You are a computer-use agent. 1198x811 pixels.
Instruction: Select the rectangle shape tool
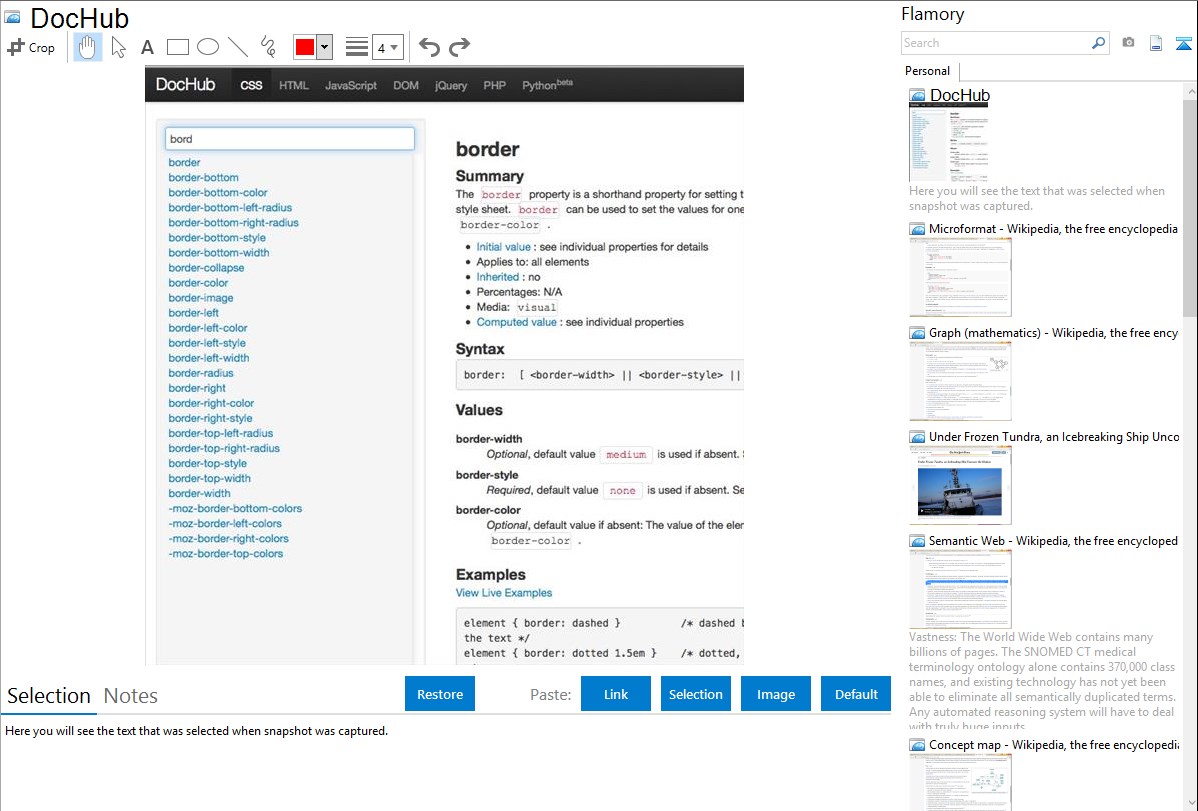[177, 47]
